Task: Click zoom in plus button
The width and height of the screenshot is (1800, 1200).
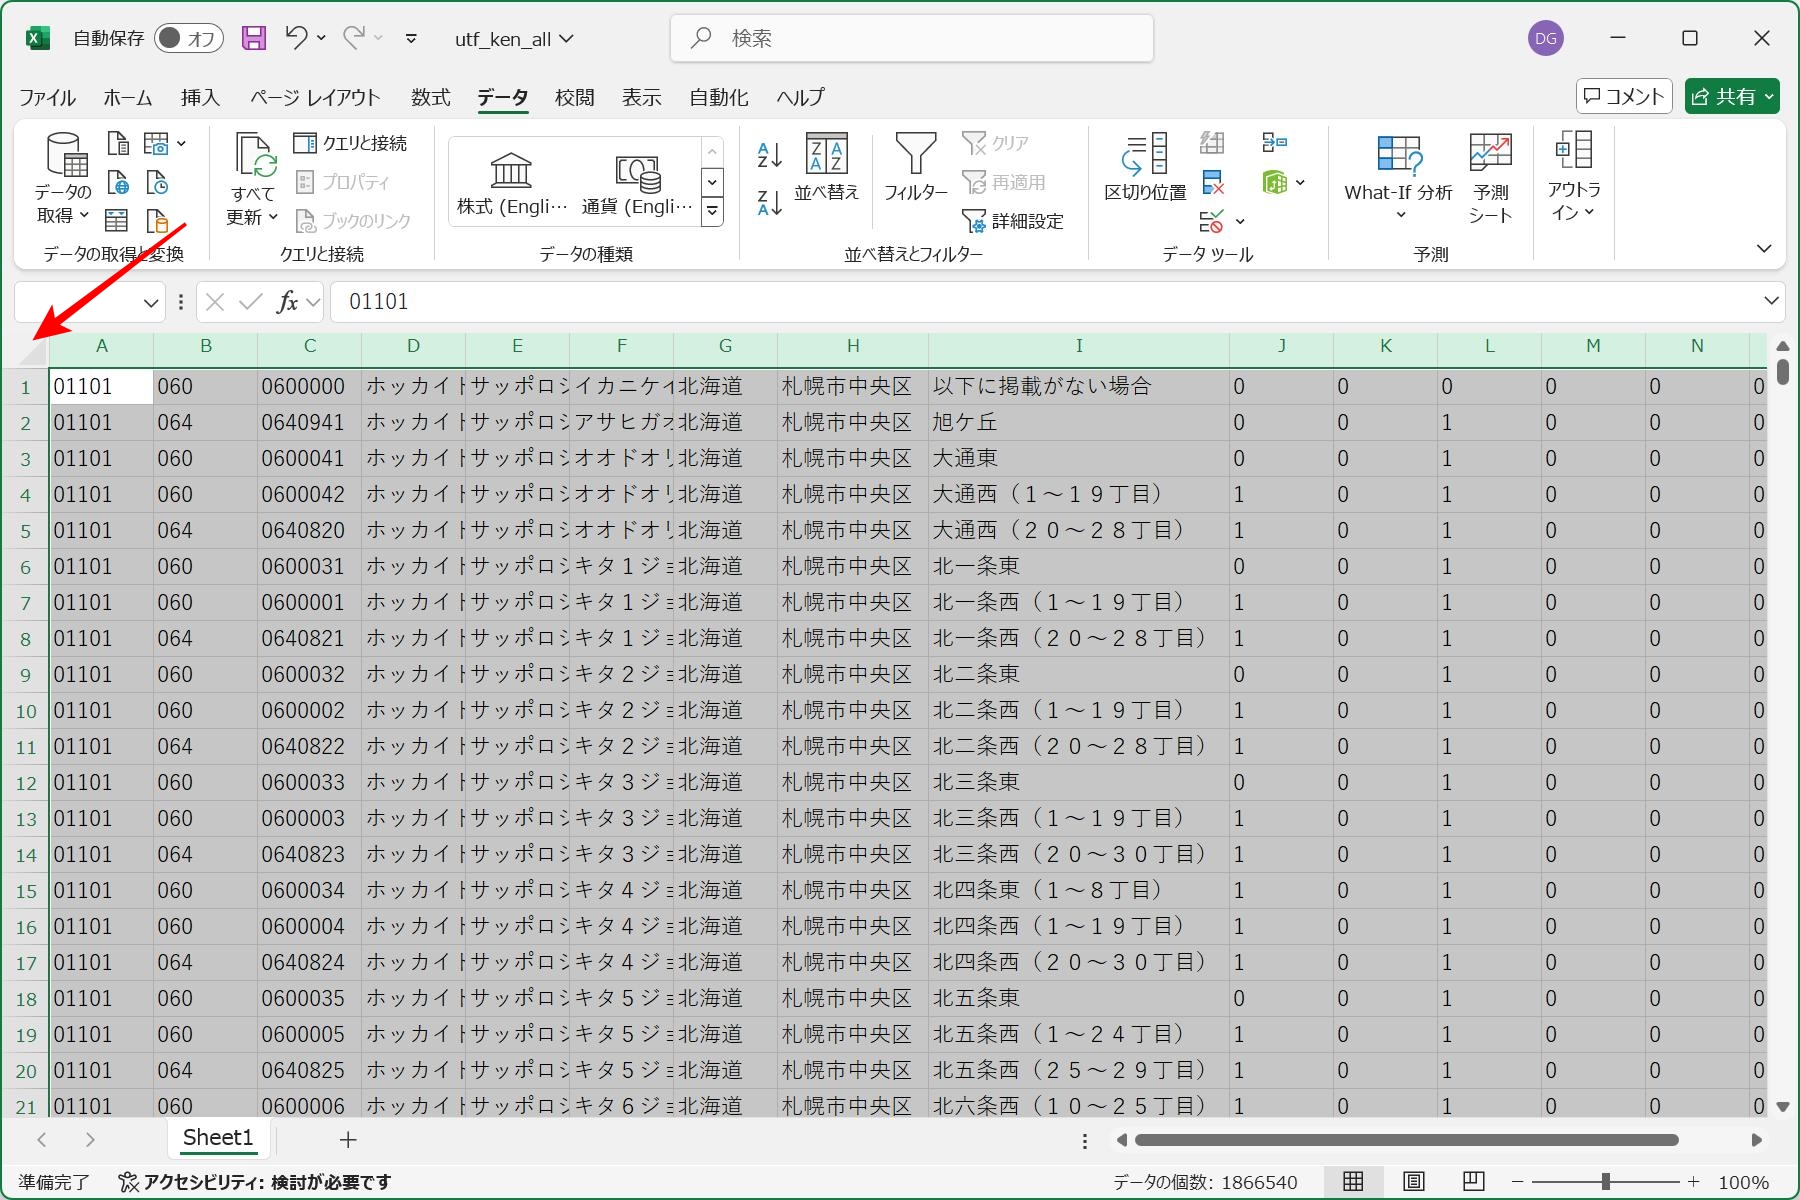Action: (1693, 1182)
